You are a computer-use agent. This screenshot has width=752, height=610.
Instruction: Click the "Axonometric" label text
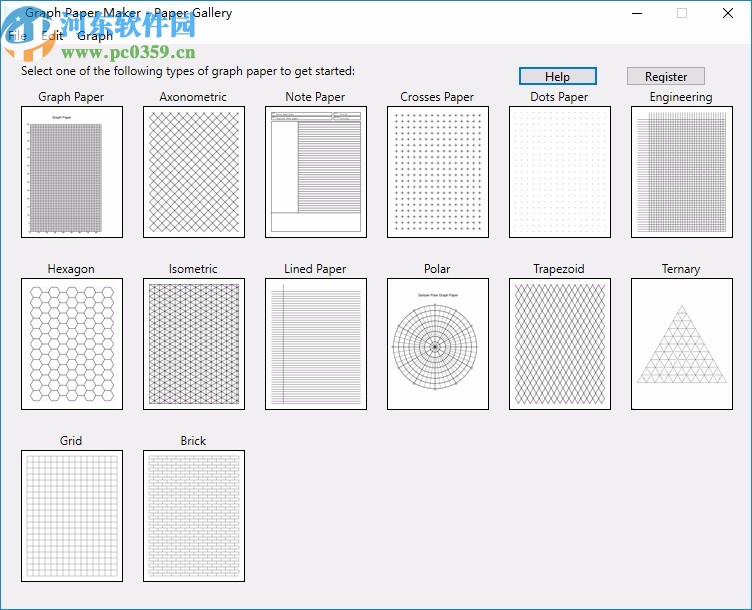193,97
